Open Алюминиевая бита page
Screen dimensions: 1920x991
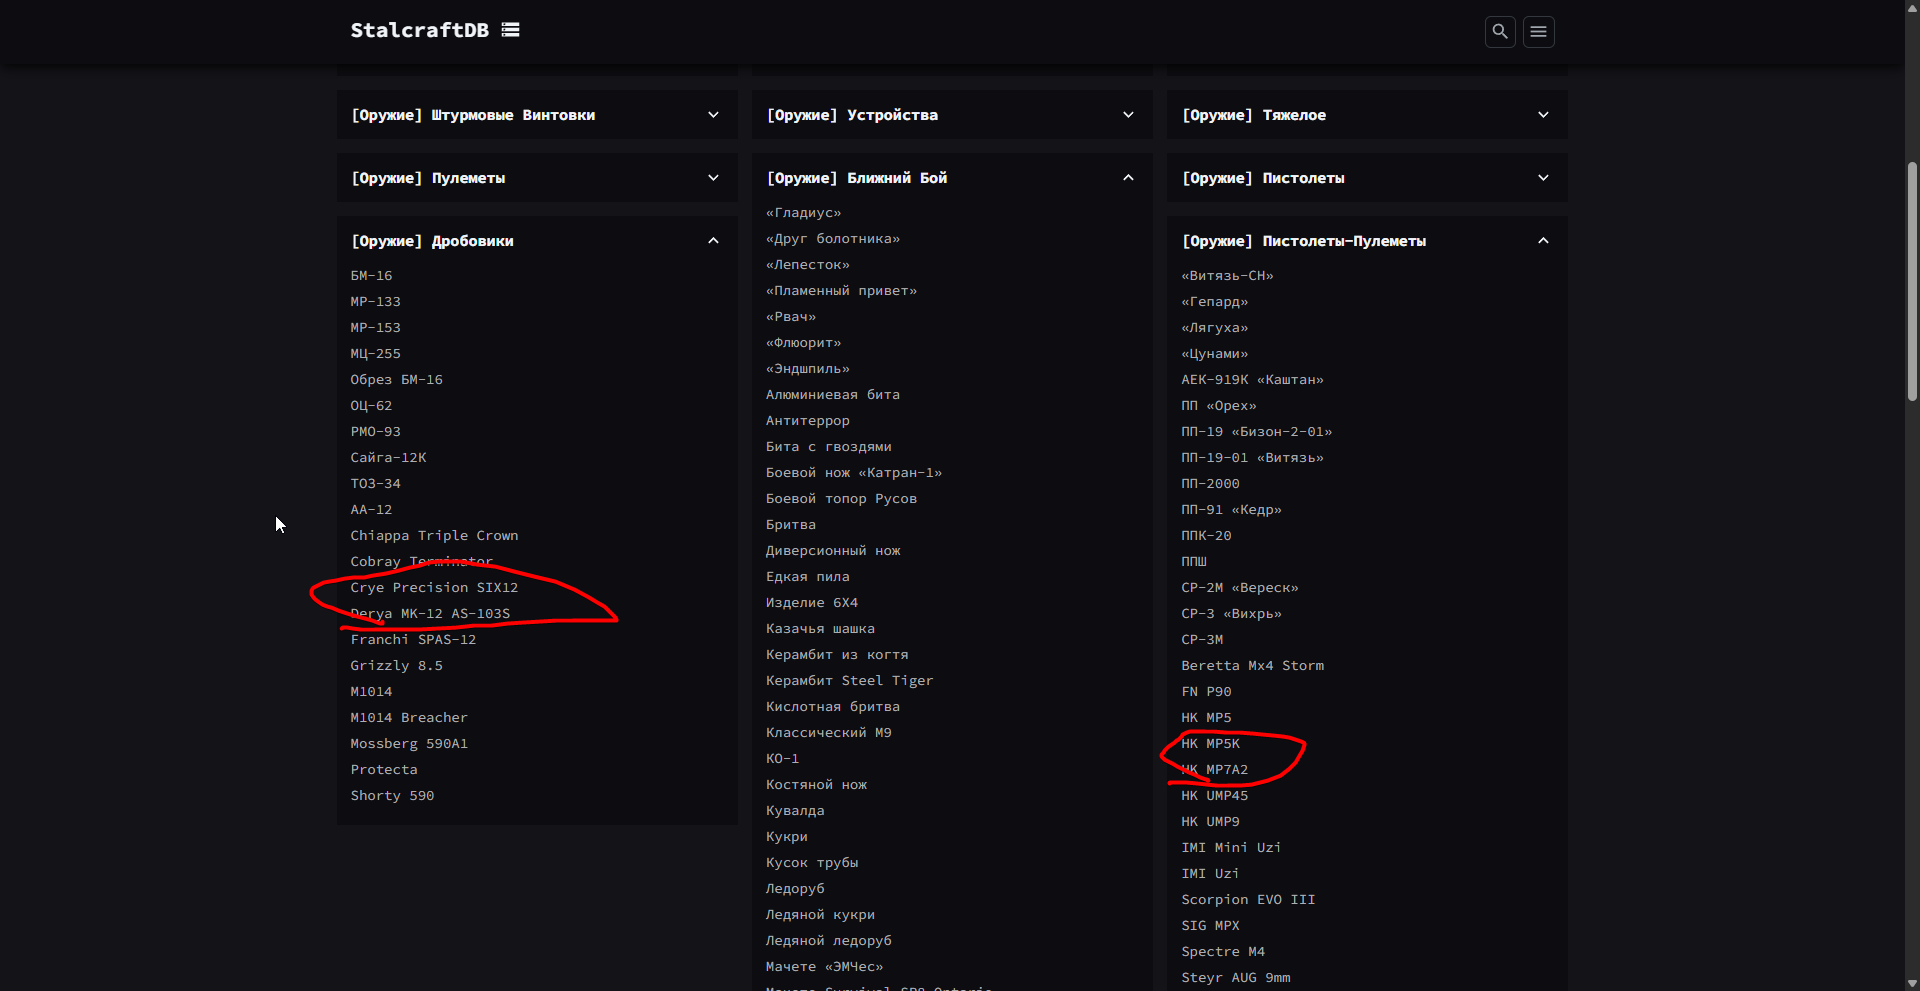tap(833, 394)
